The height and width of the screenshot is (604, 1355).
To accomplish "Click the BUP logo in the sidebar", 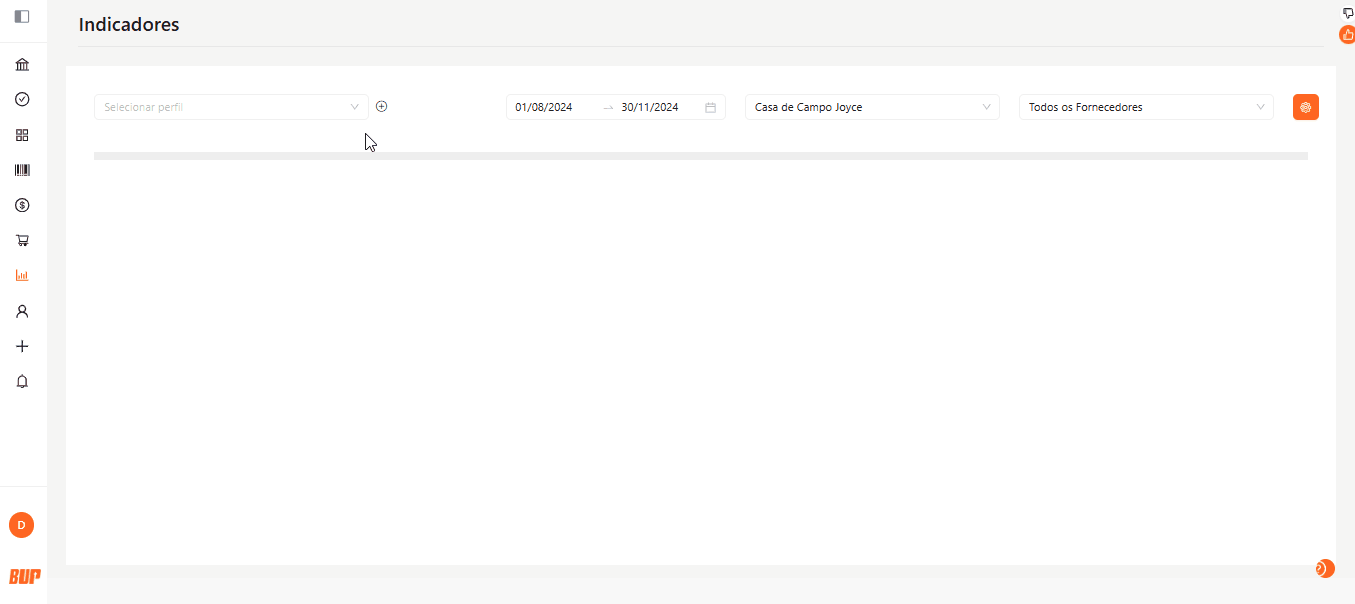I will tap(24, 576).
